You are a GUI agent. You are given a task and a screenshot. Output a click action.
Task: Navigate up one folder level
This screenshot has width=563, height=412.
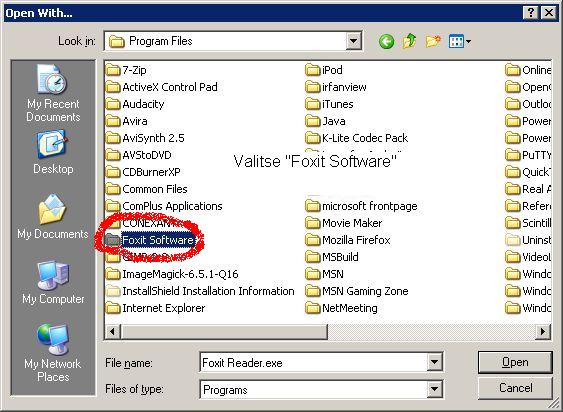click(410, 41)
